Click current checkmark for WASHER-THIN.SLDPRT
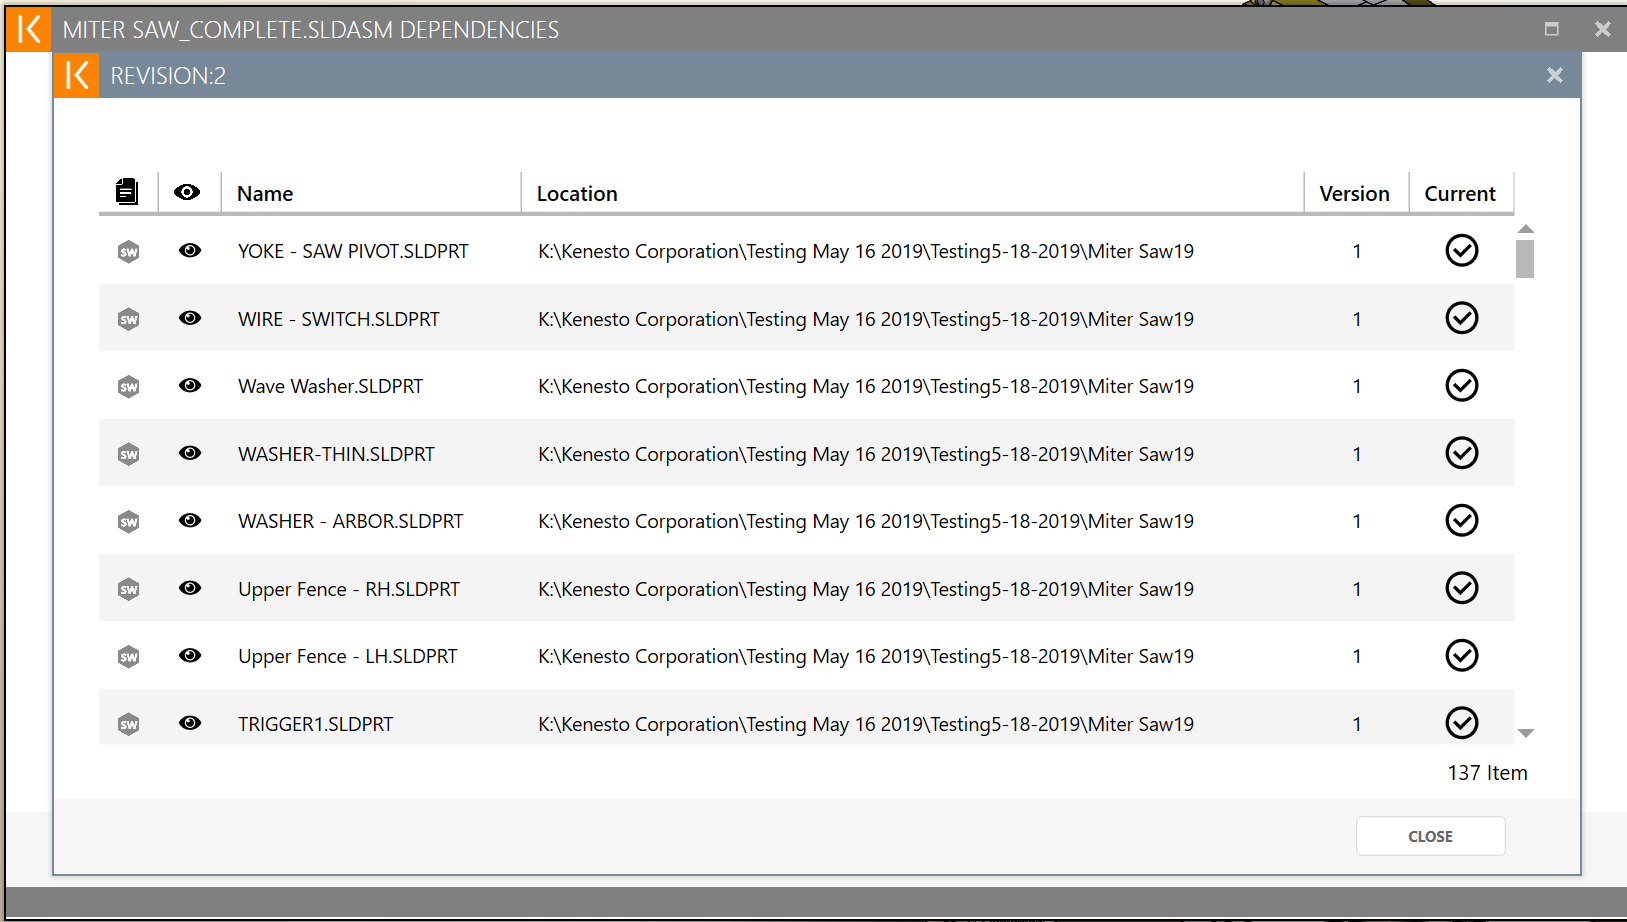The image size is (1627, 922). tap(1462, 453)
